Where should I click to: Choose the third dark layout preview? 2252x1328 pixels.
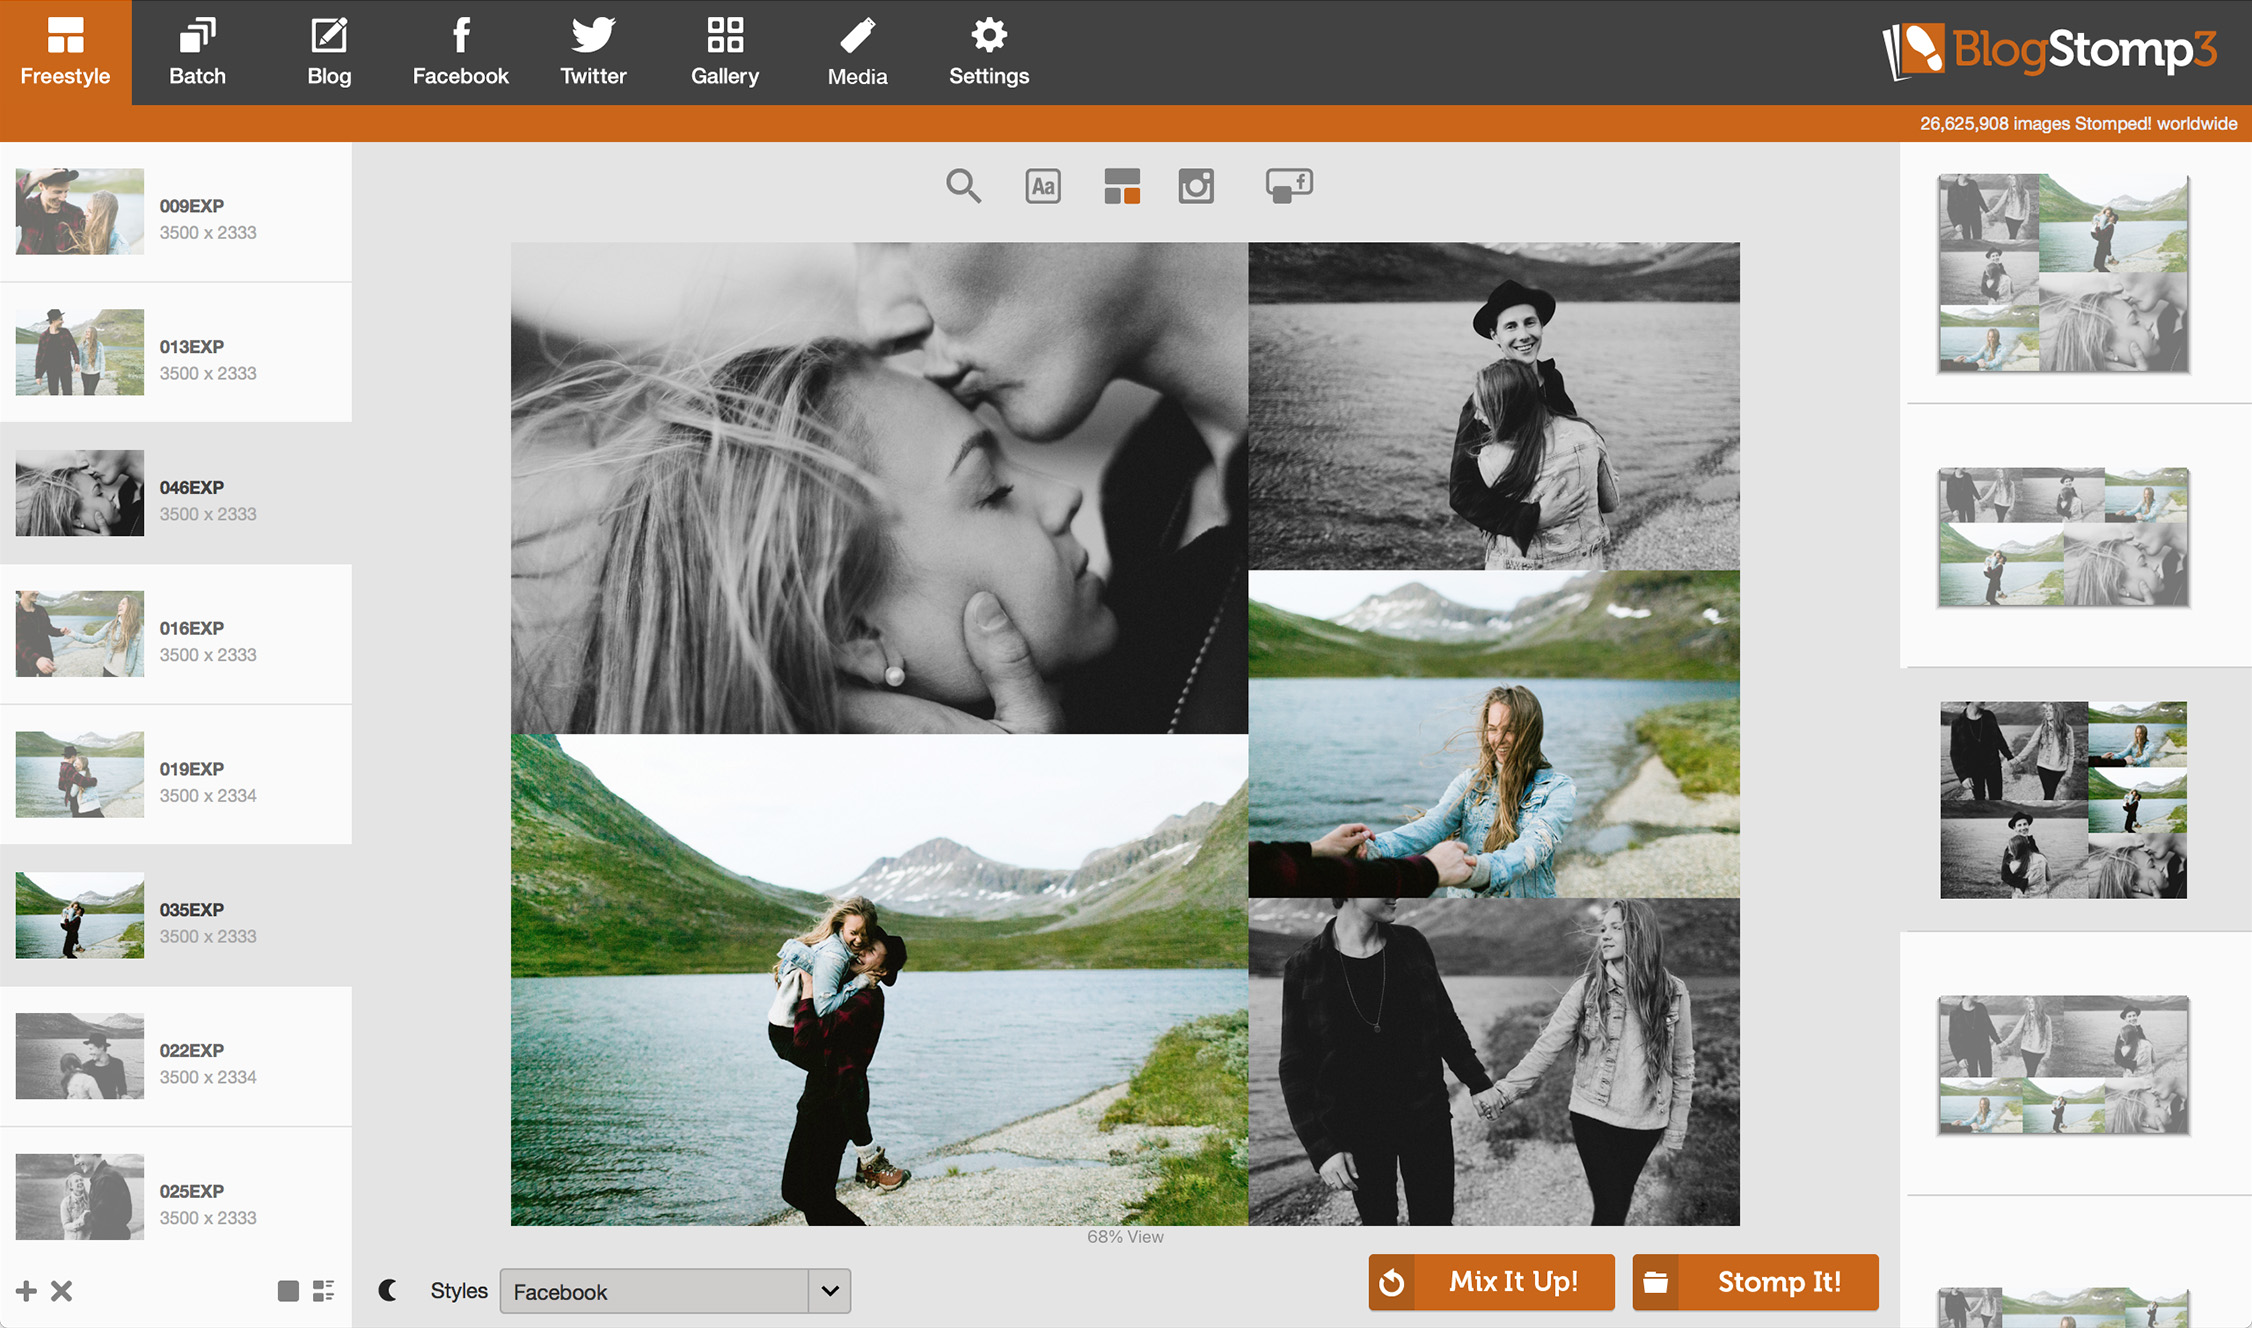(2063, 800)
